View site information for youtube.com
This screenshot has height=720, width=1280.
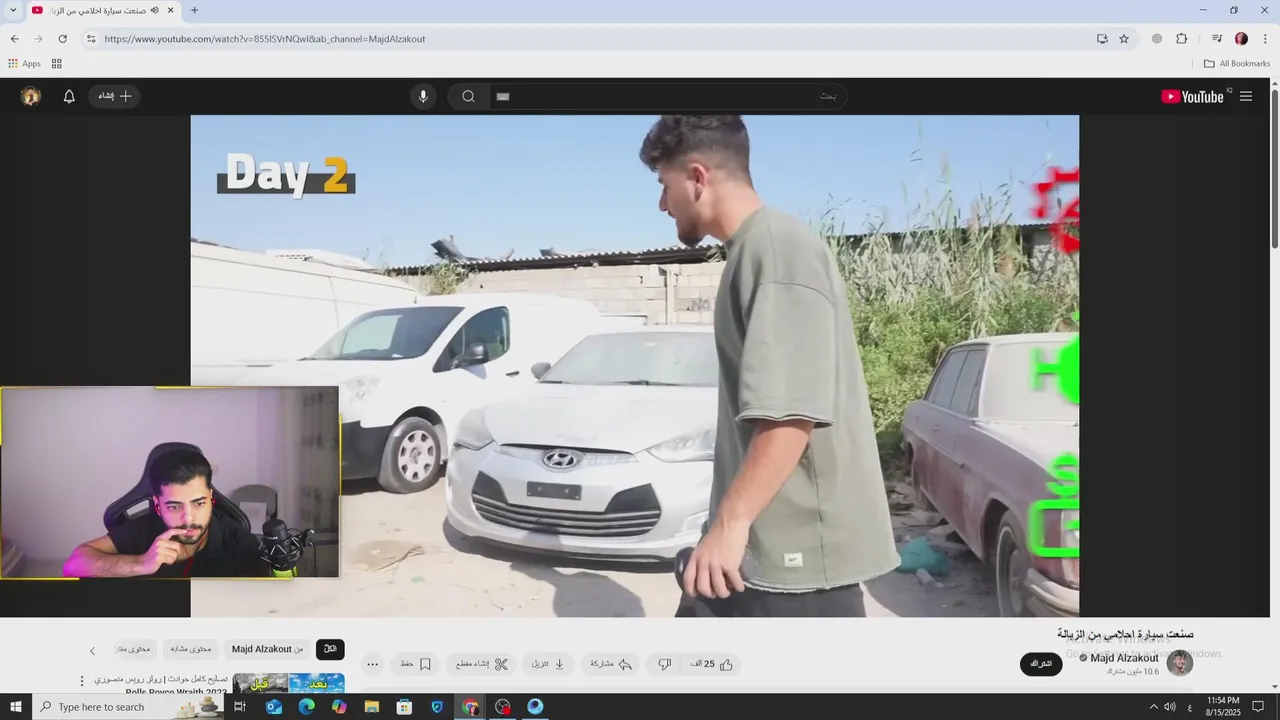[x=90, y=39]
